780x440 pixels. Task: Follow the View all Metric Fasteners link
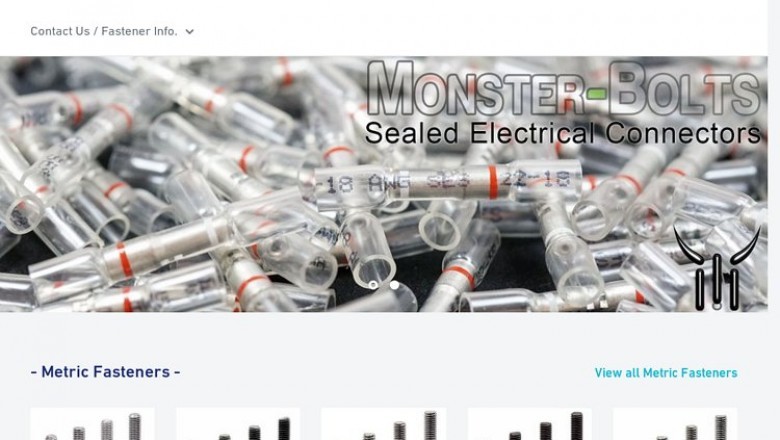(x=666, y=373)
